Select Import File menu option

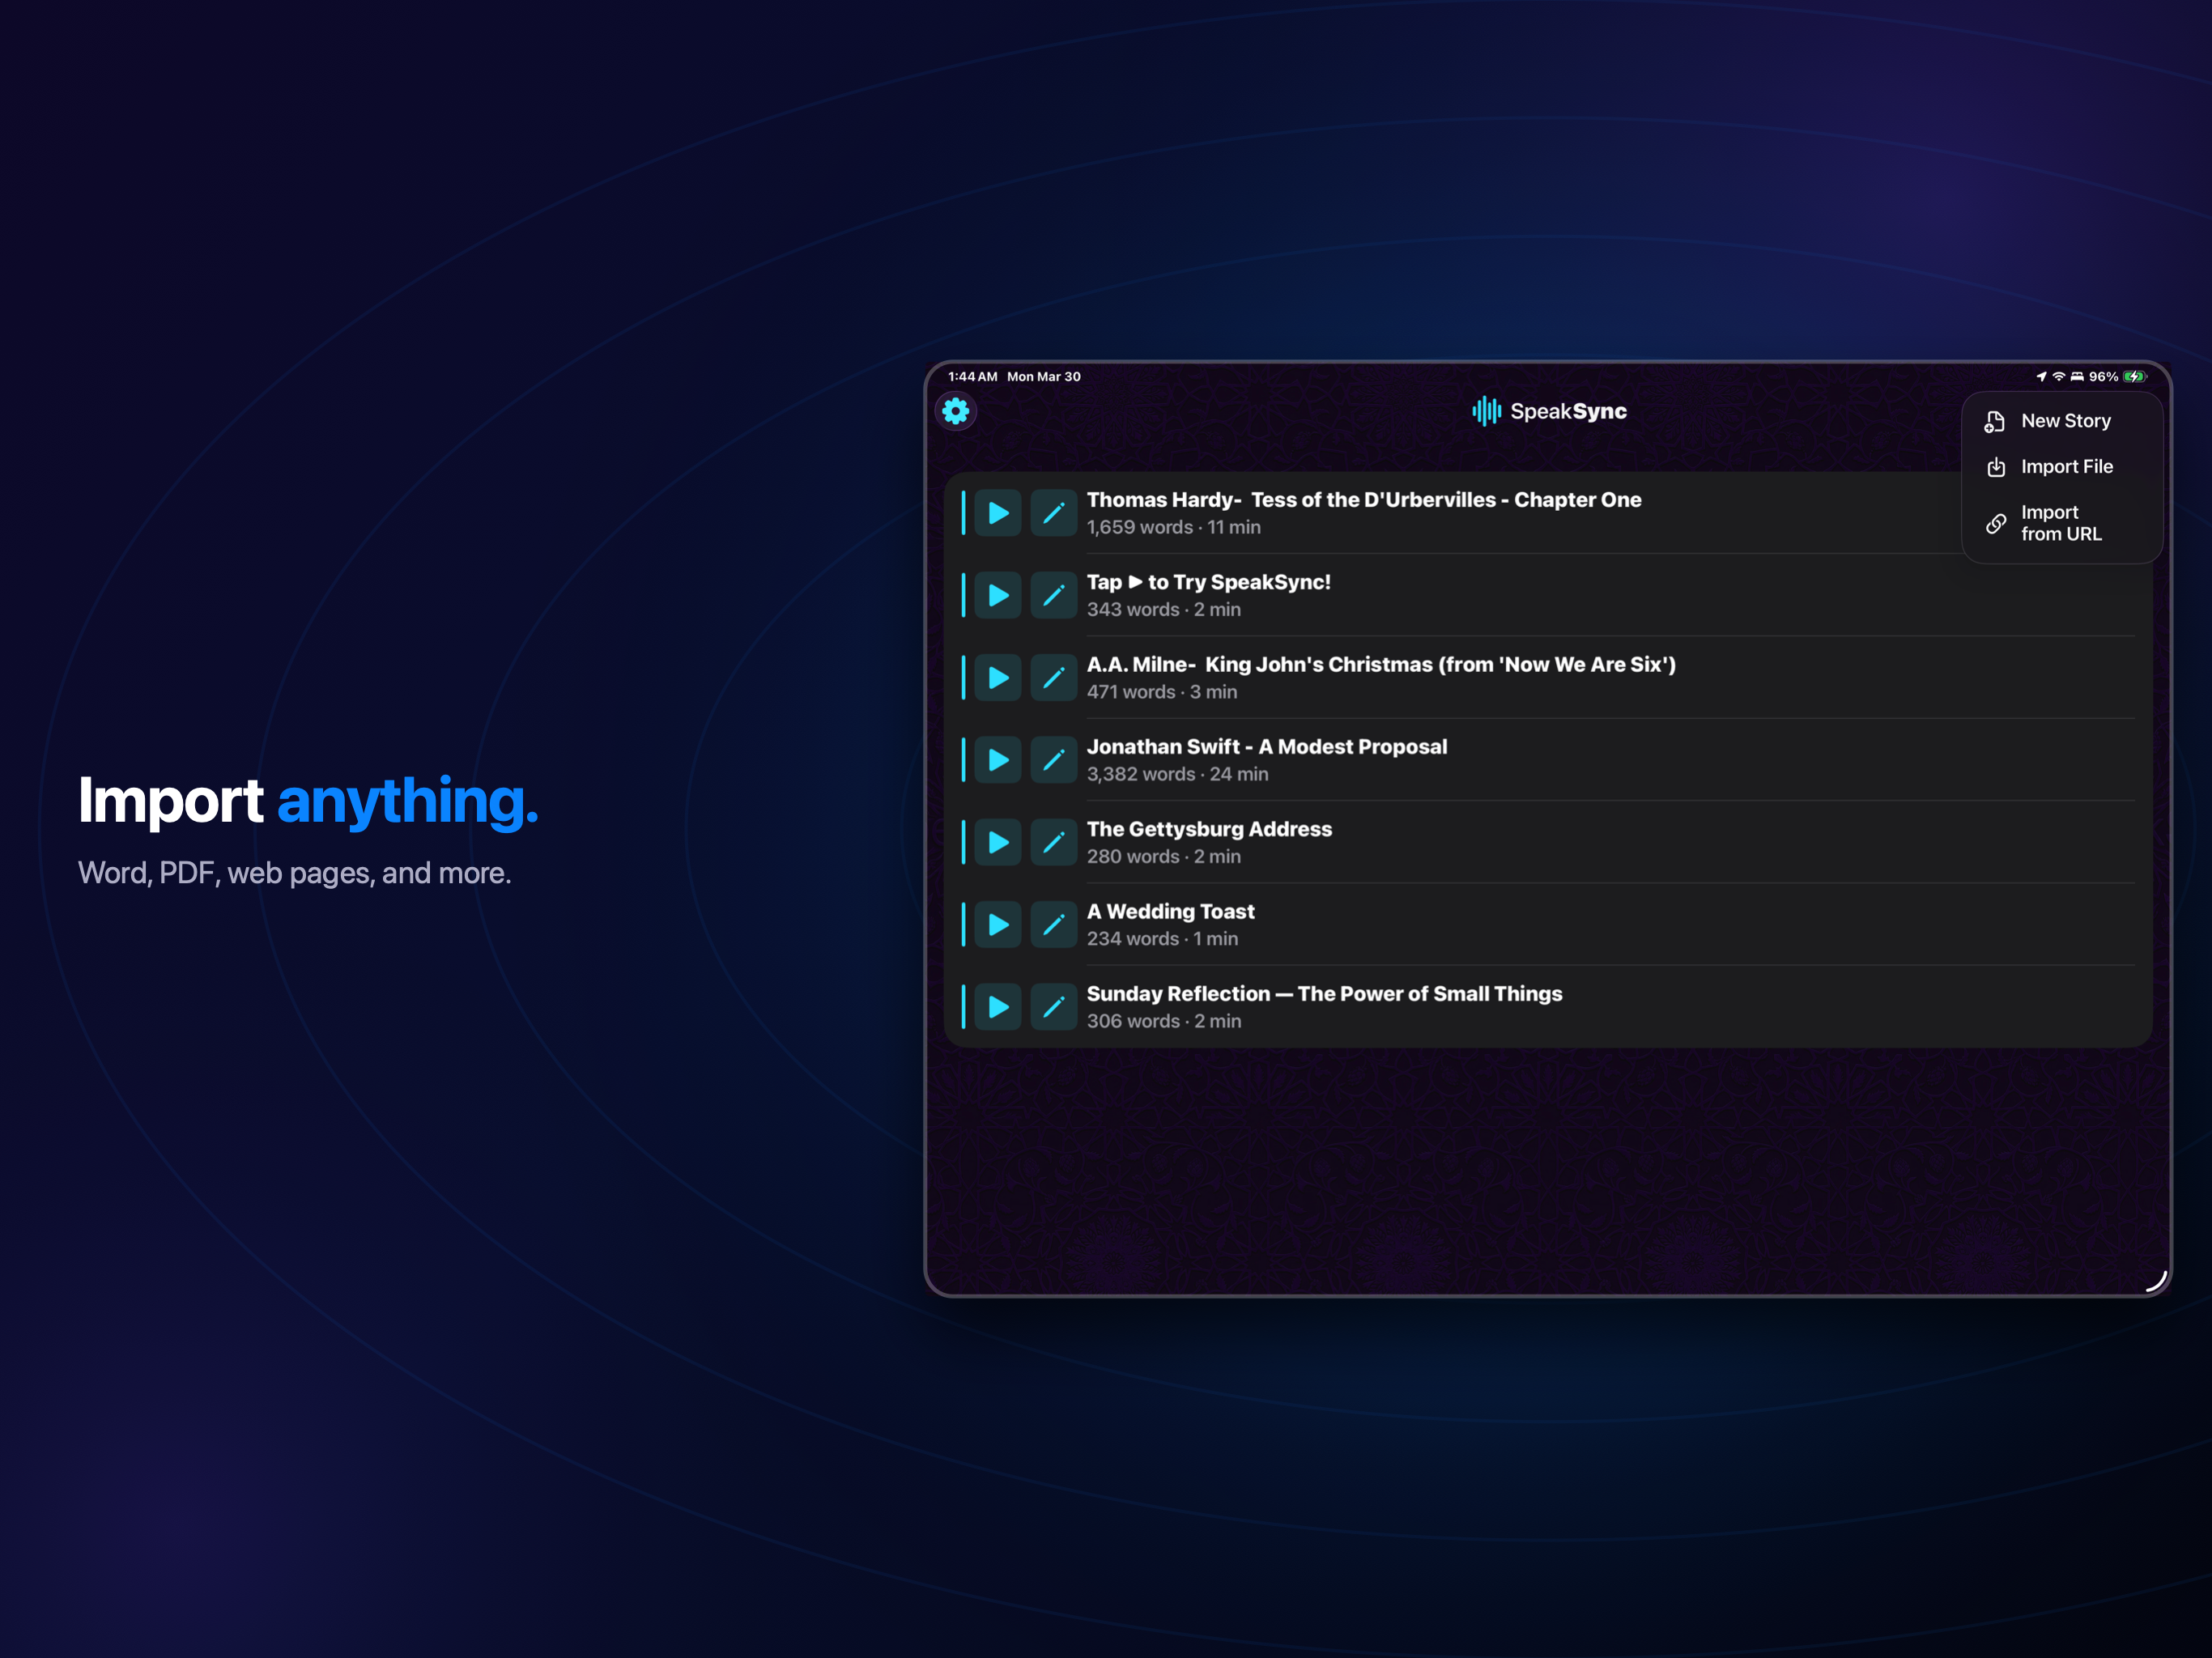[x=2062, y=467]
